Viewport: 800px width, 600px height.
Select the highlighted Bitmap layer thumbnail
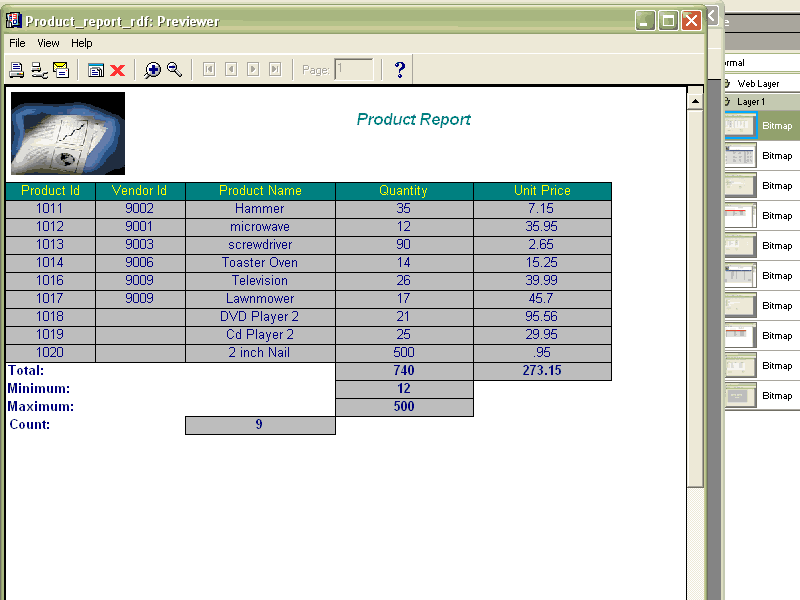[x=740, y=126]
